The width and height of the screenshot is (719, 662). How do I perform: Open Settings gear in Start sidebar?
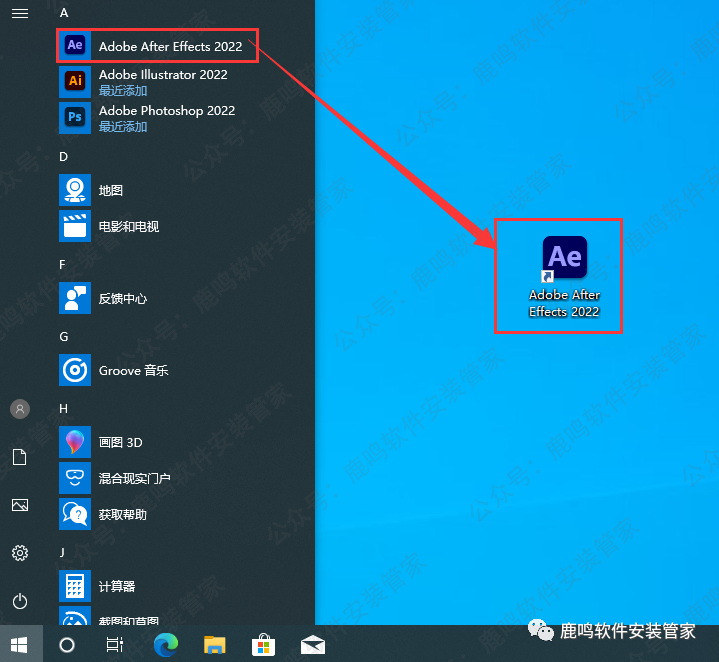[x=20, y=553]
